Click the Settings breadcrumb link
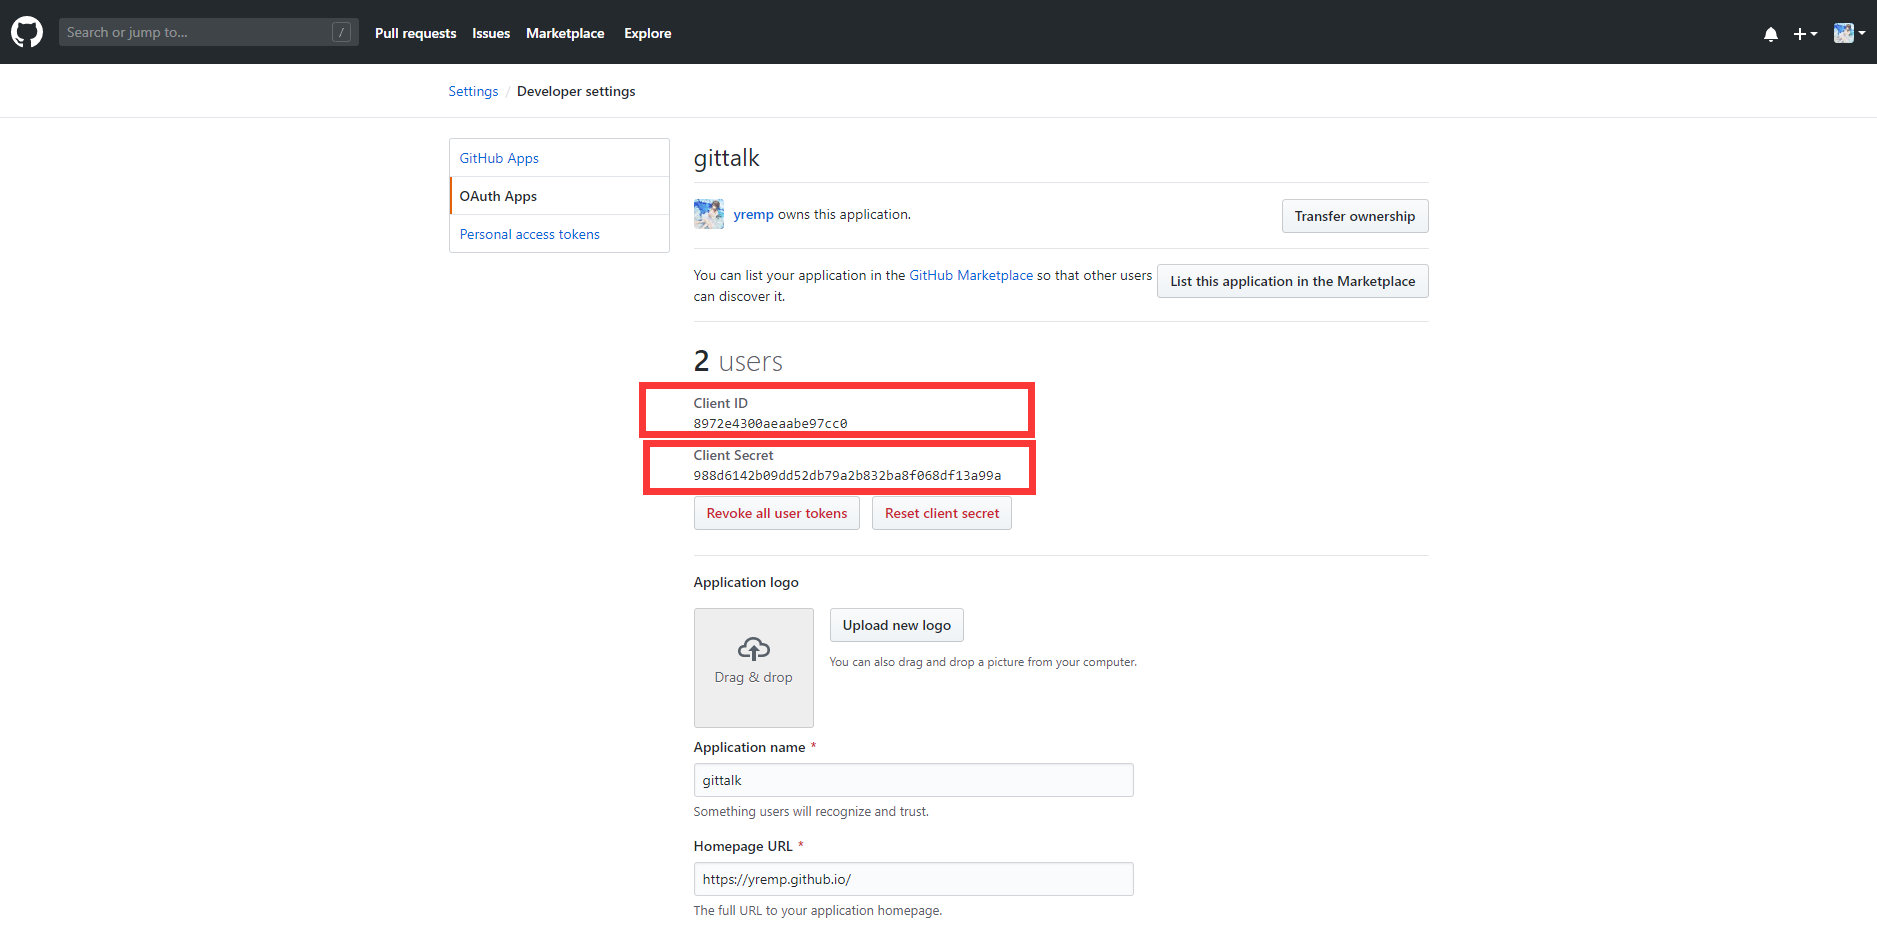Screen dimensions: 1877x935 click(x=473, y=91)
